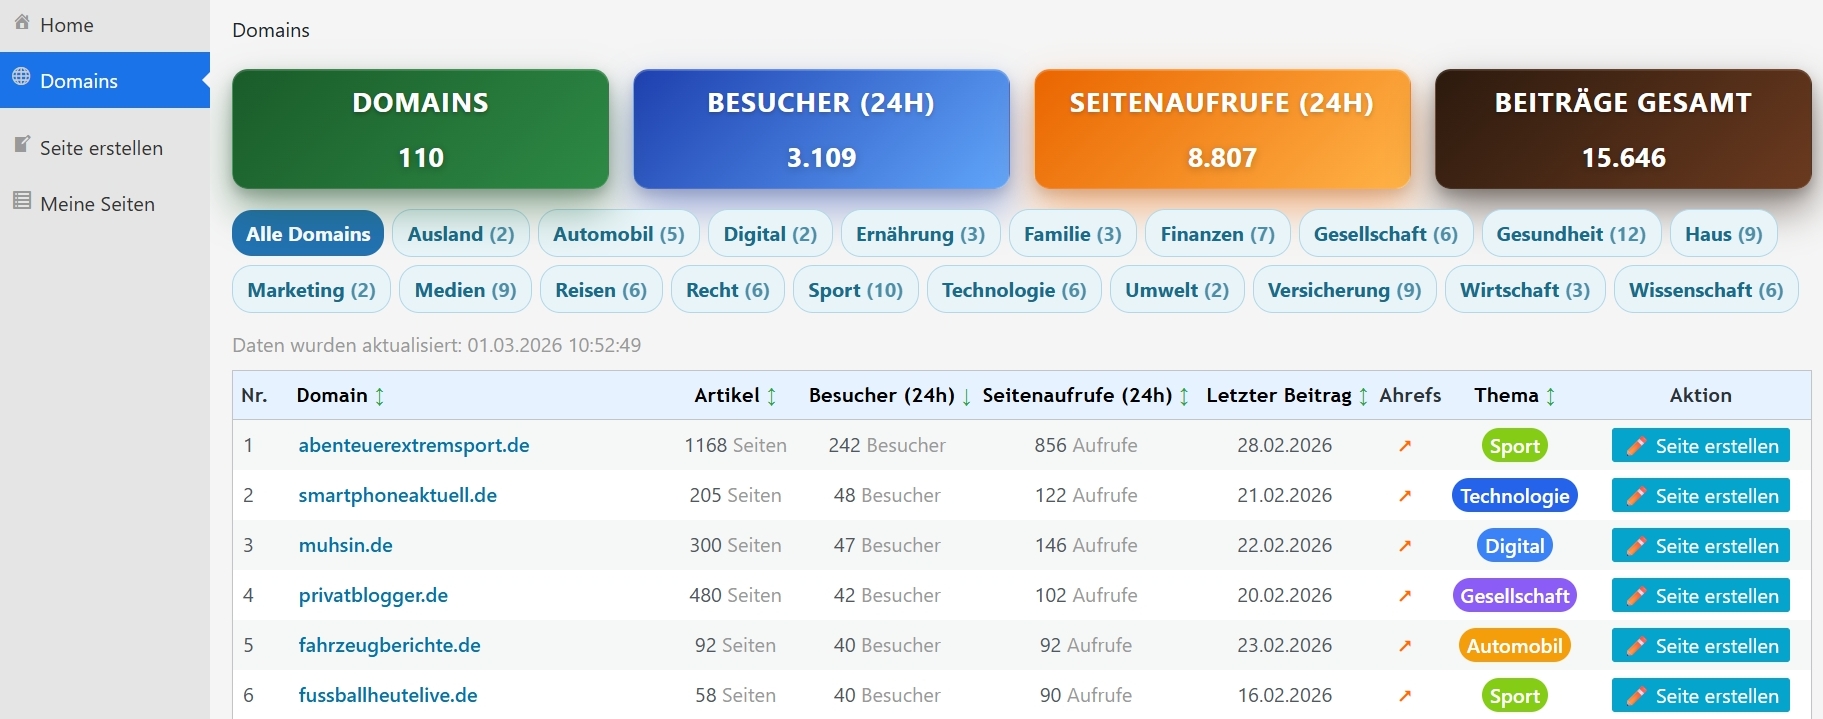This screenshot has height=719, width=1823.
Task: Click the BEITRÄGE GESAMT stat card
Action: point(1623,129)
